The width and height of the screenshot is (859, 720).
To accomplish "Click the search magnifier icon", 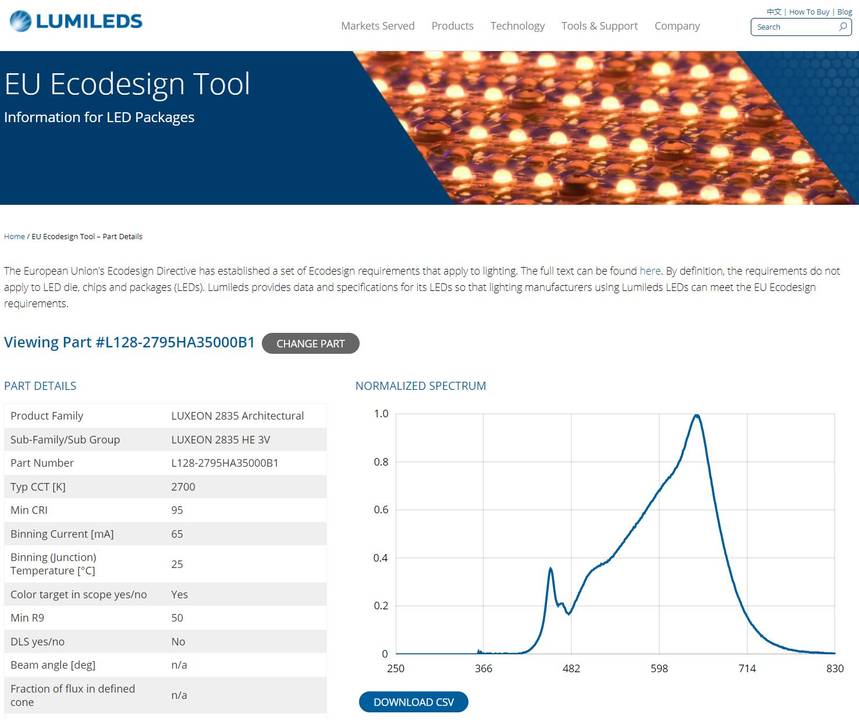I will click(x=843, y=26).
